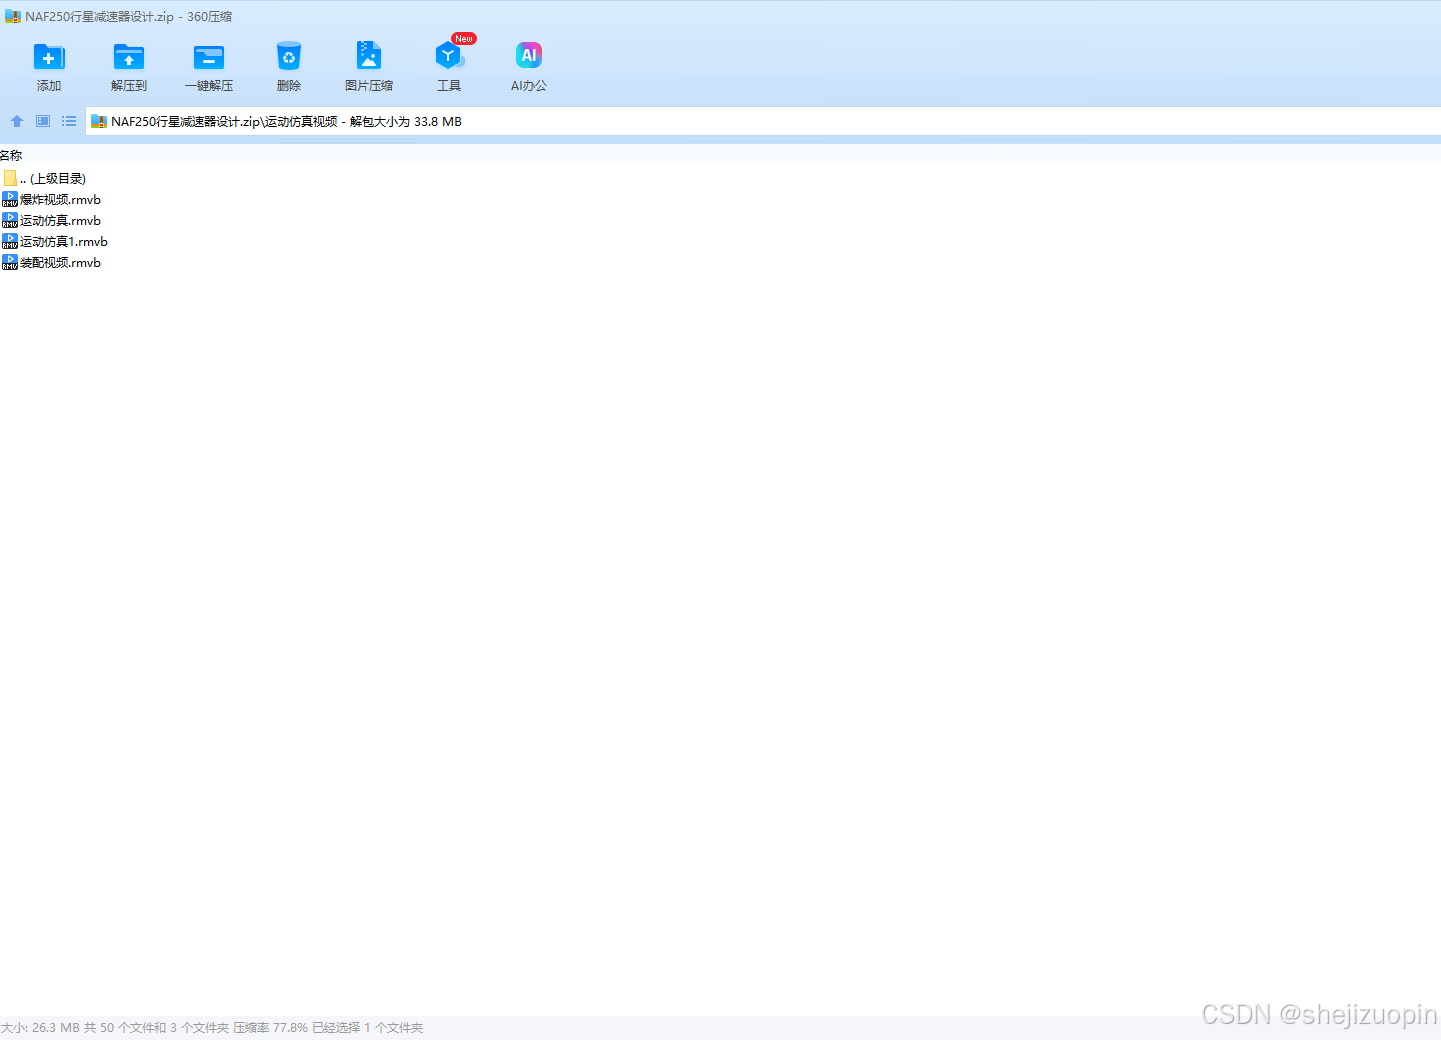Select the '.. (上级目录)' parent directory row
1441x1040 pixels.
coord(45,178)
